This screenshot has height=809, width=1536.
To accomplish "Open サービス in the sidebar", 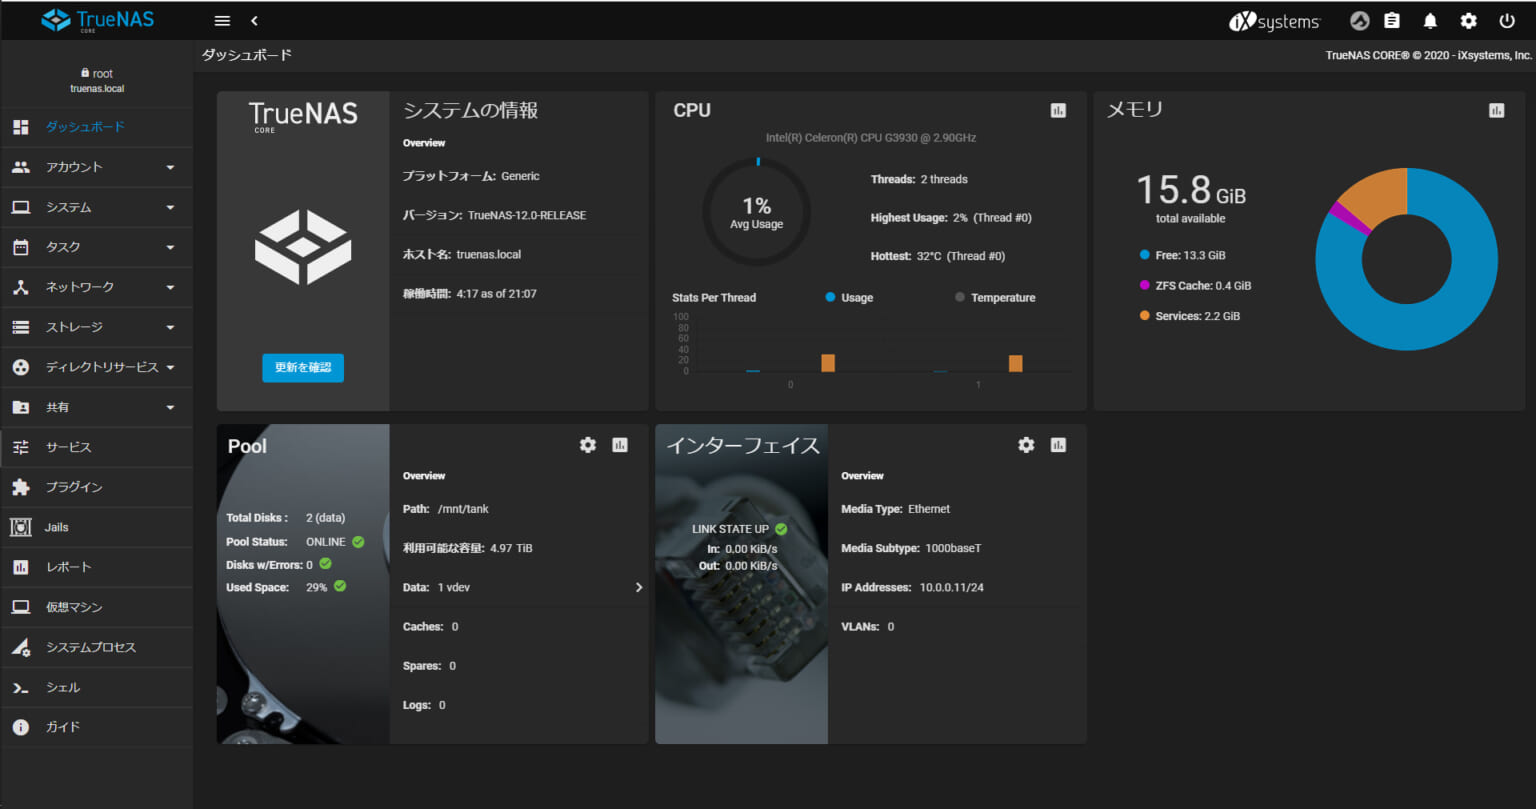I will click(68, 447).
